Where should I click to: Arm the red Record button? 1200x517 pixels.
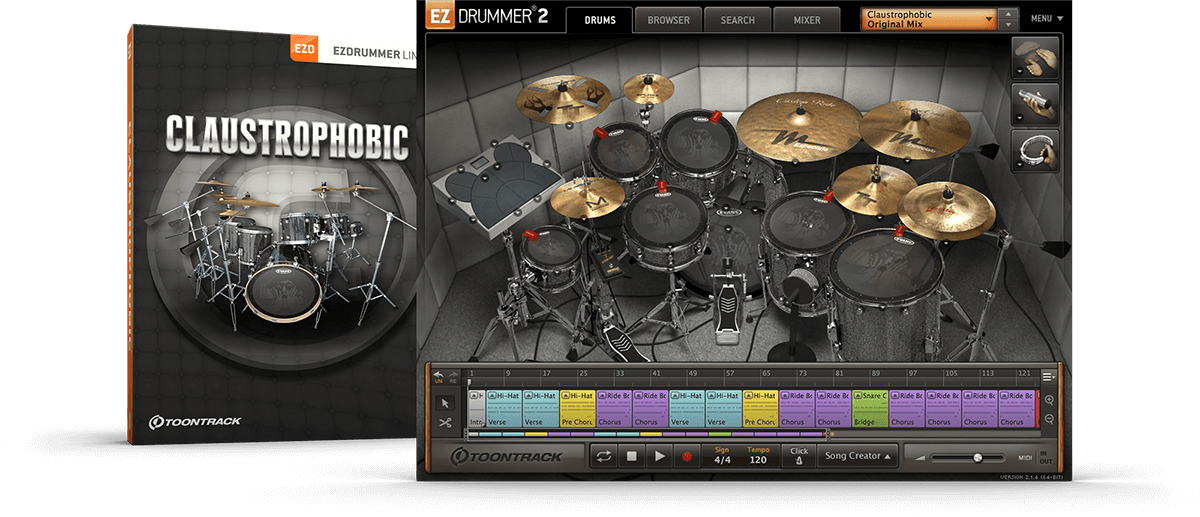pyautogui.click(x=687, y=456)
